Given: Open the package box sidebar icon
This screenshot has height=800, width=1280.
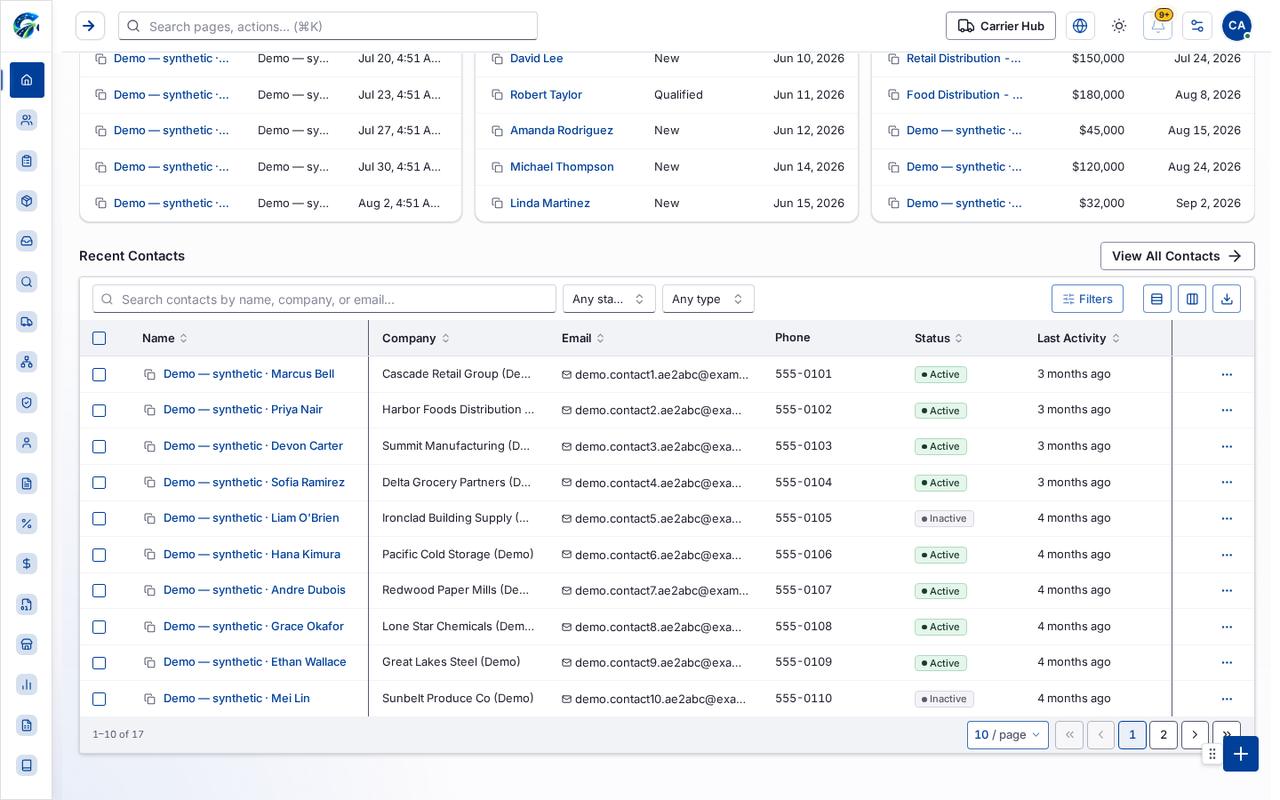Looking at the screenshot, I should click(x=27, y=201).
